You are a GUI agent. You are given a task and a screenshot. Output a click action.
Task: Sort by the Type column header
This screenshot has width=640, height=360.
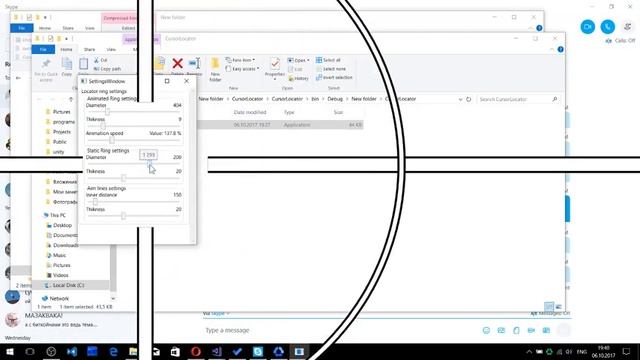click(289, 112)
